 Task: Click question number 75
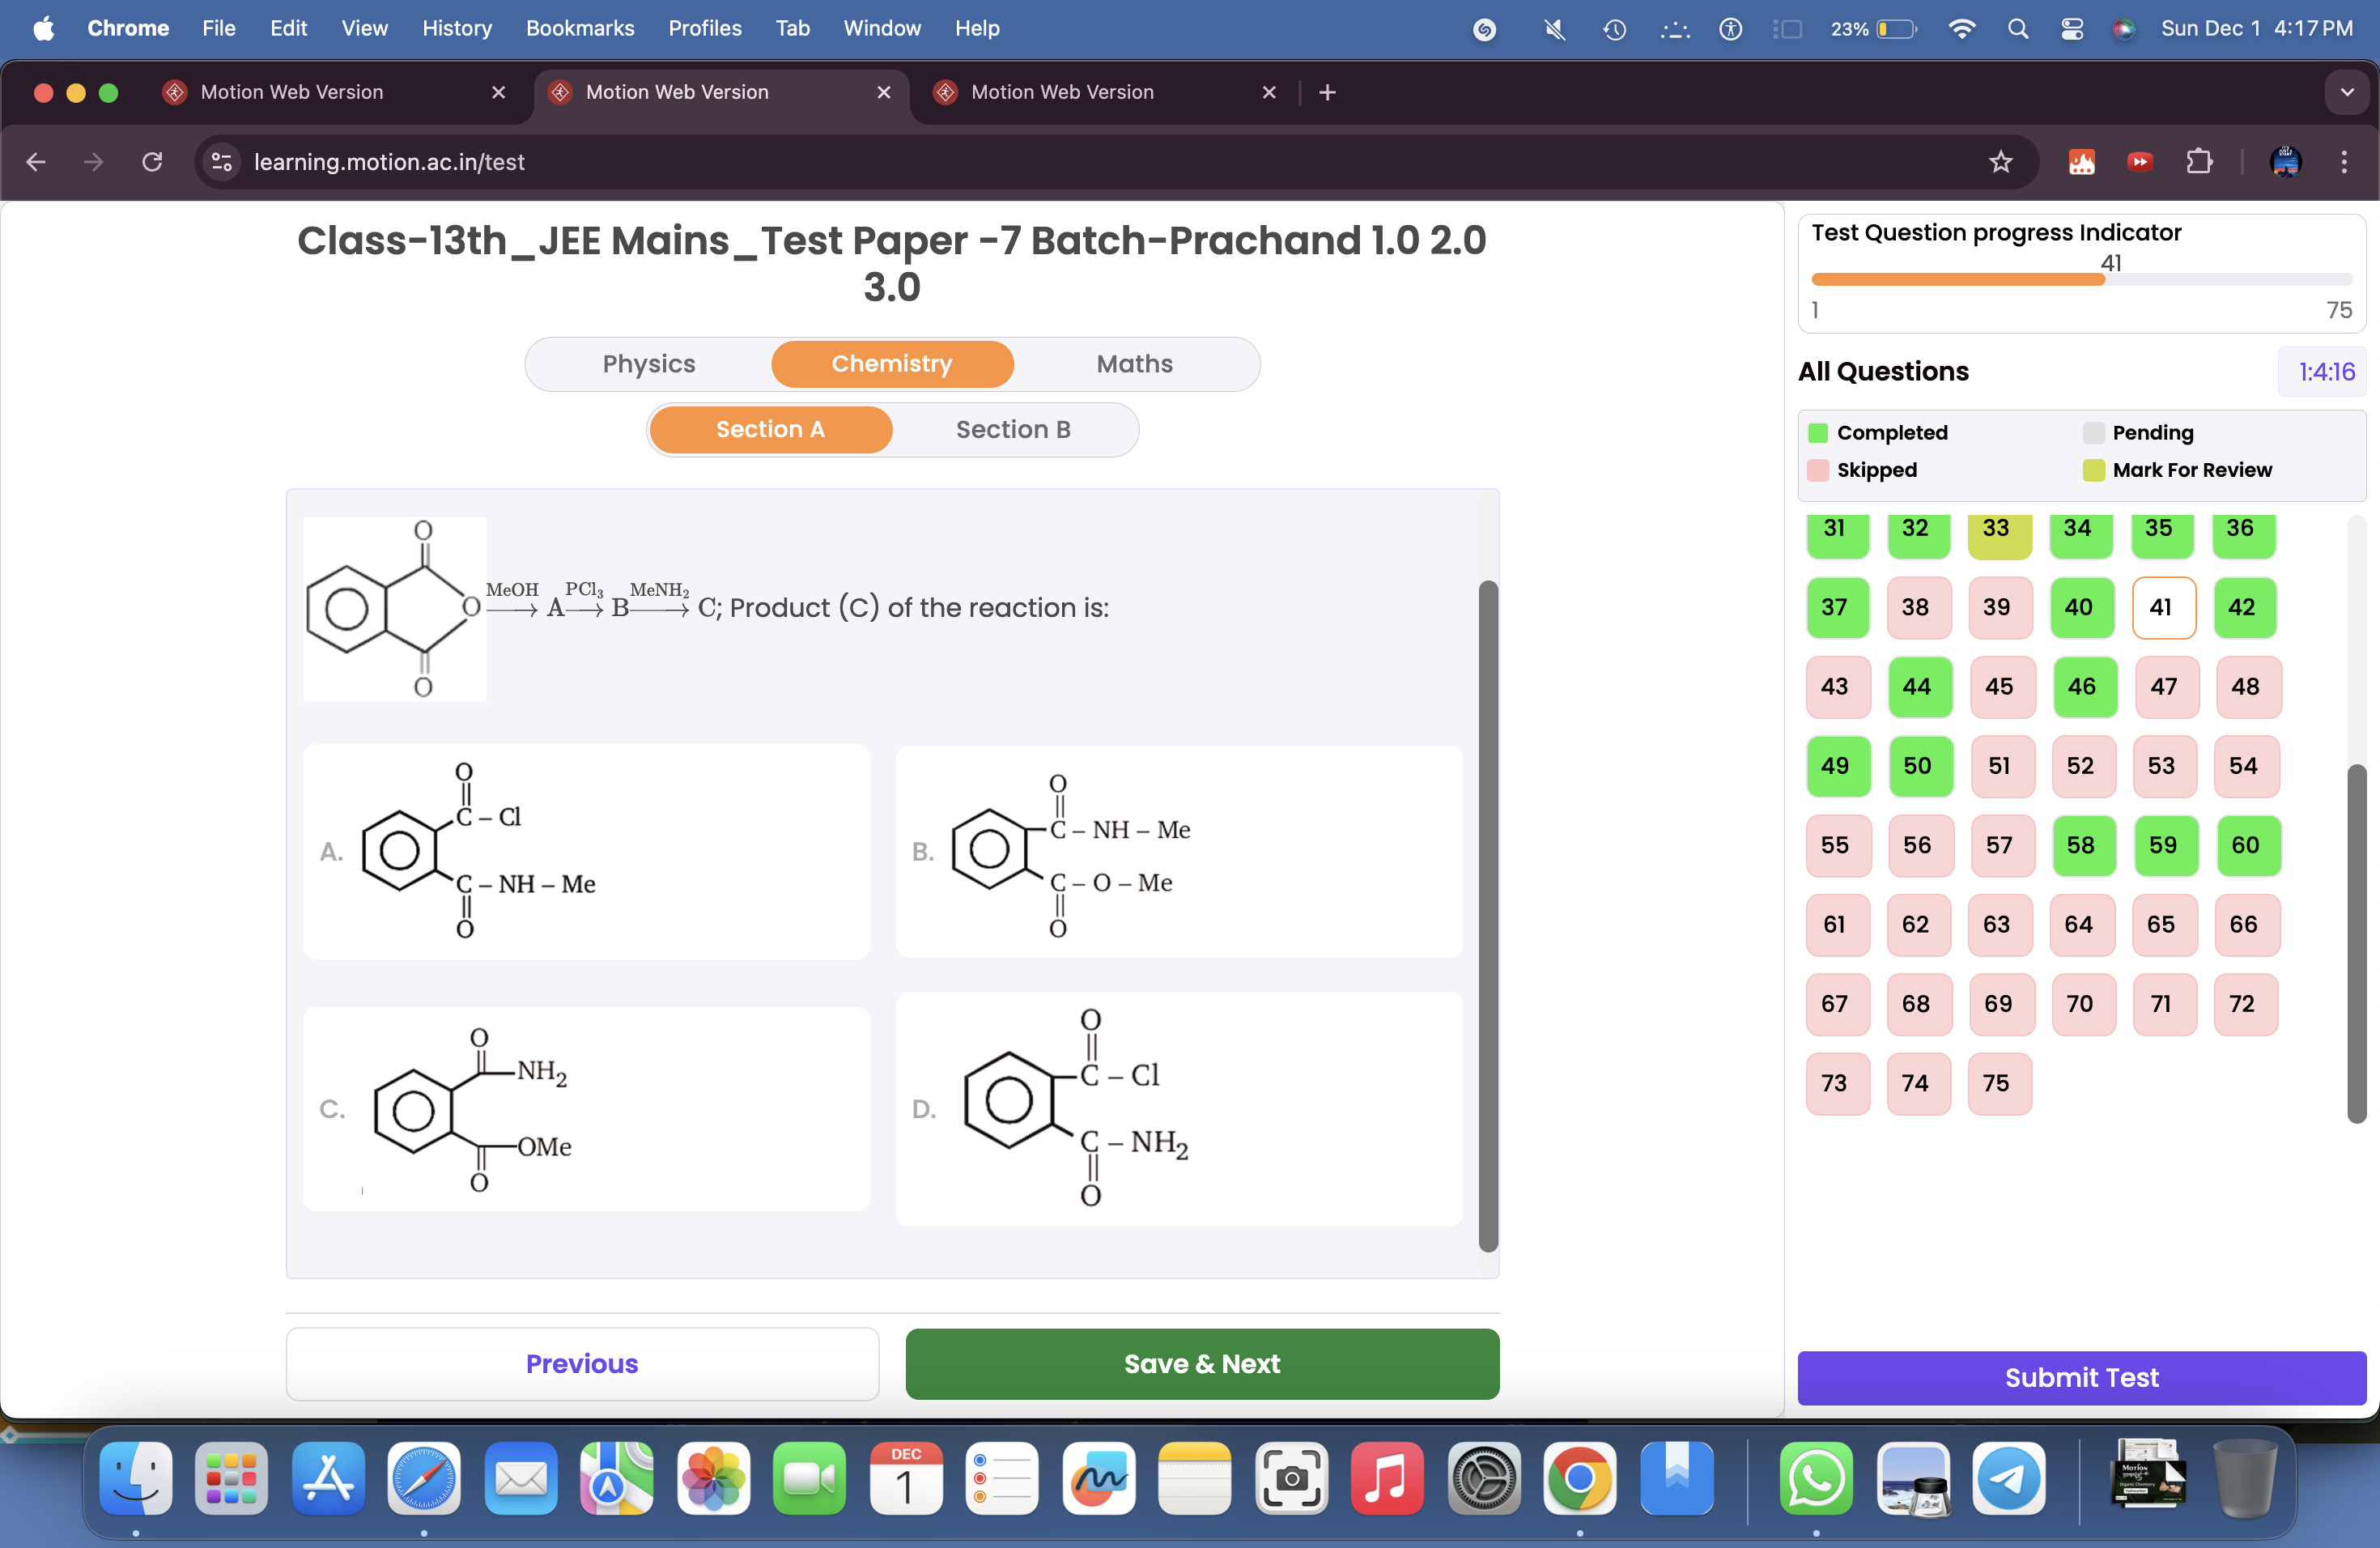(1995, 1081)
